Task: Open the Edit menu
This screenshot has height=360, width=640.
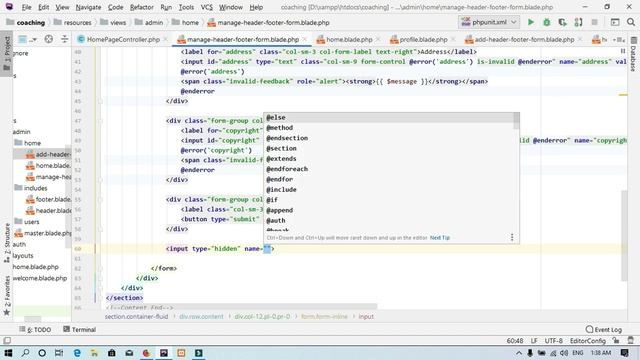Action: 43,7
